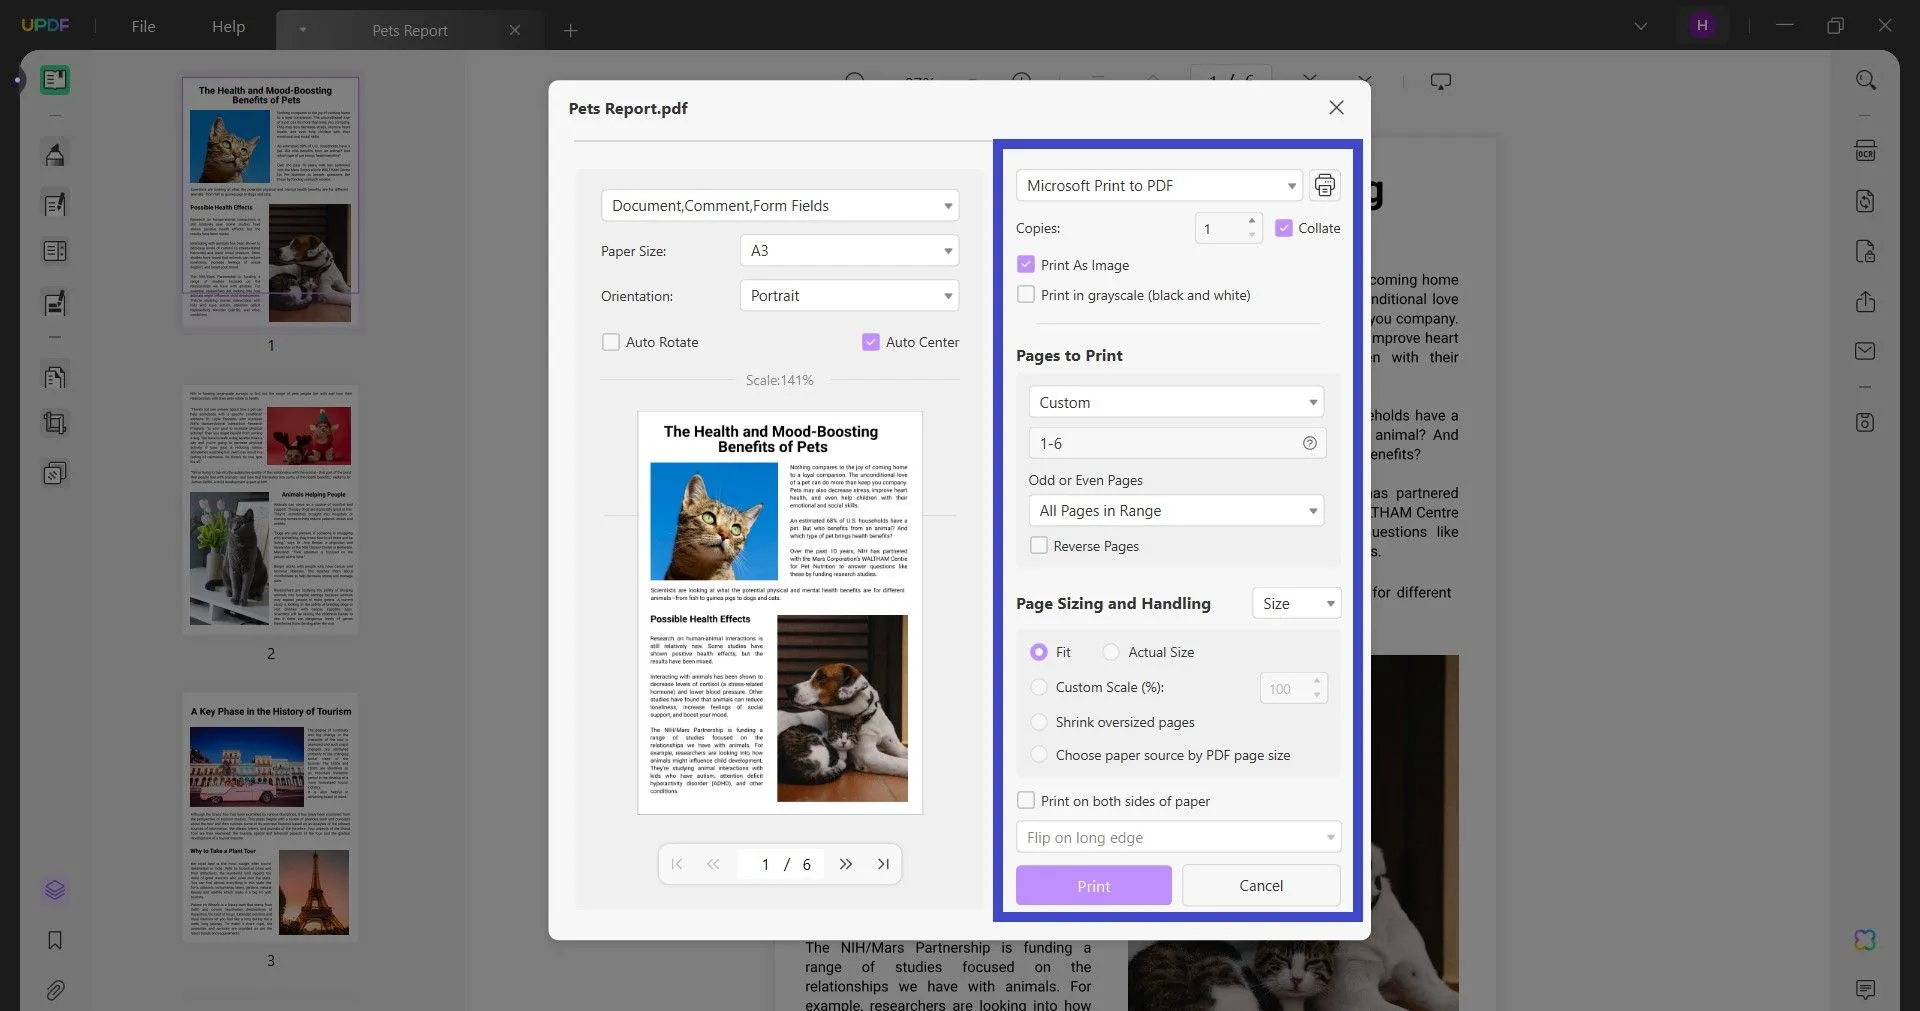Open Fill and Sign tool in left sidebar
This screenshot has height=1011, width=1920.
tap(55, 303)
